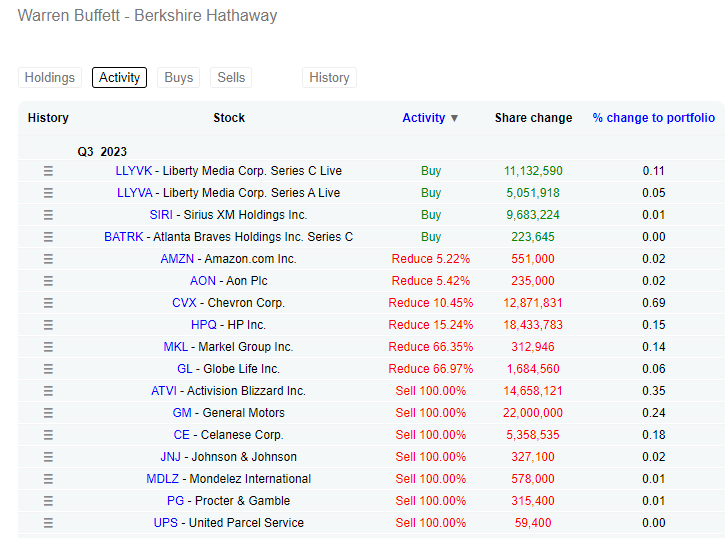Open the UPS ticker link
Screen dimensions: 728x538
click(x=166, y=523)
